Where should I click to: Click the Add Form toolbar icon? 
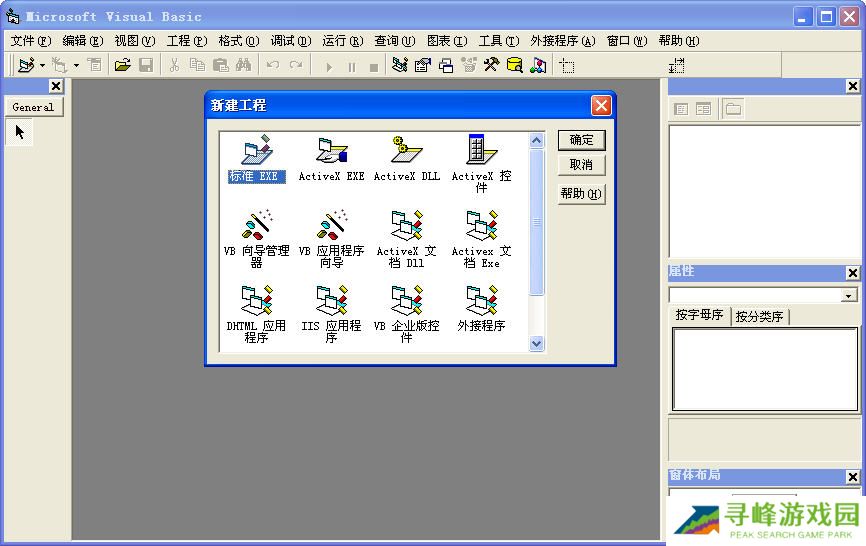pyautogui.click(x=60, y=65)
